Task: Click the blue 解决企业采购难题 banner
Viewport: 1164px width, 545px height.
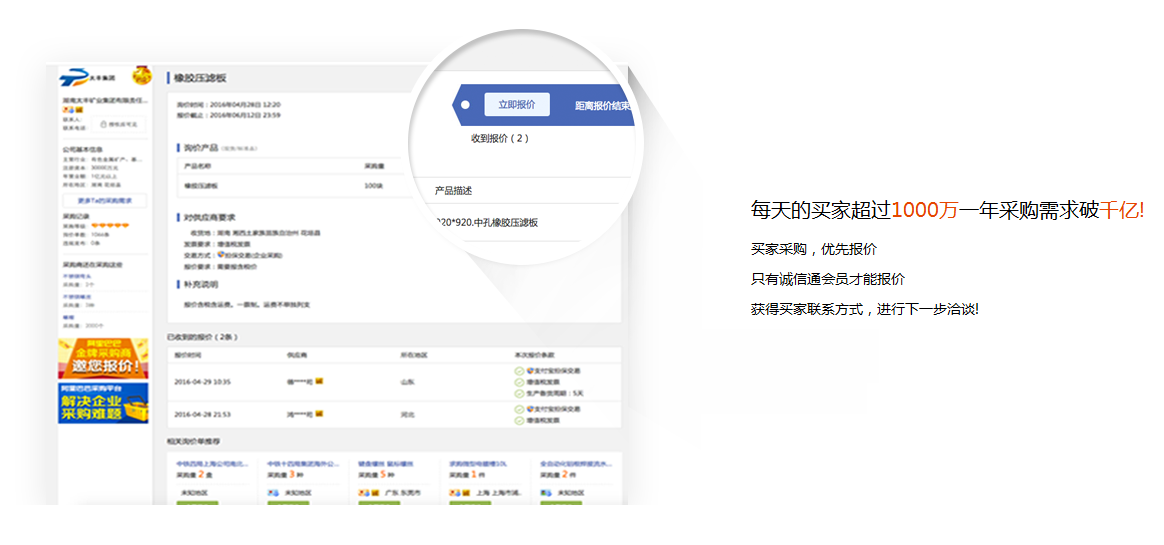Action: 103,403
